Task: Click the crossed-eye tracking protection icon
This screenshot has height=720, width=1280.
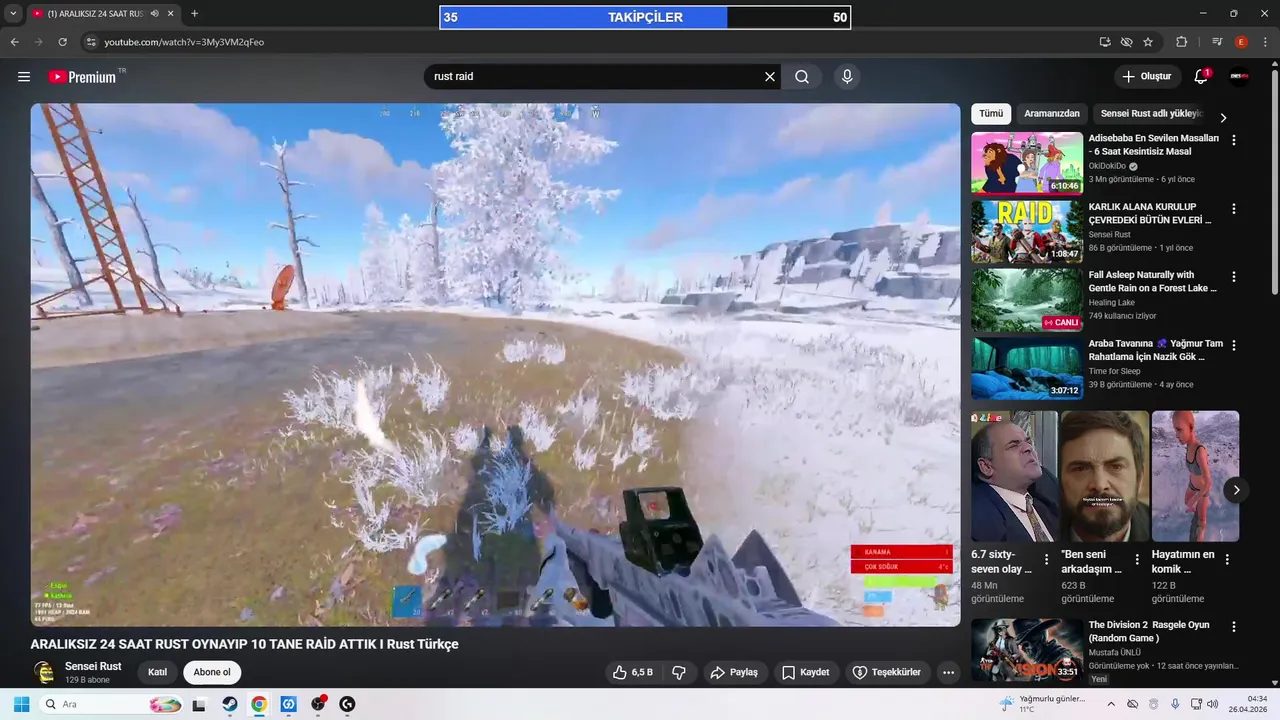Action: point(1126,42)
